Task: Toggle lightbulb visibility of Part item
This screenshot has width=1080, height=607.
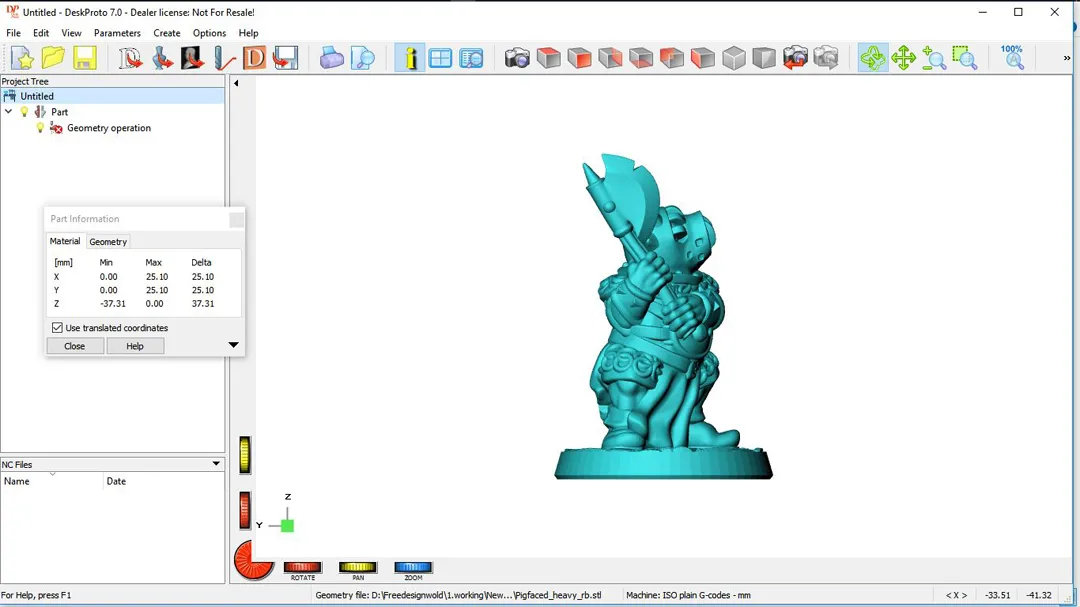Action: tap(25, 112)
